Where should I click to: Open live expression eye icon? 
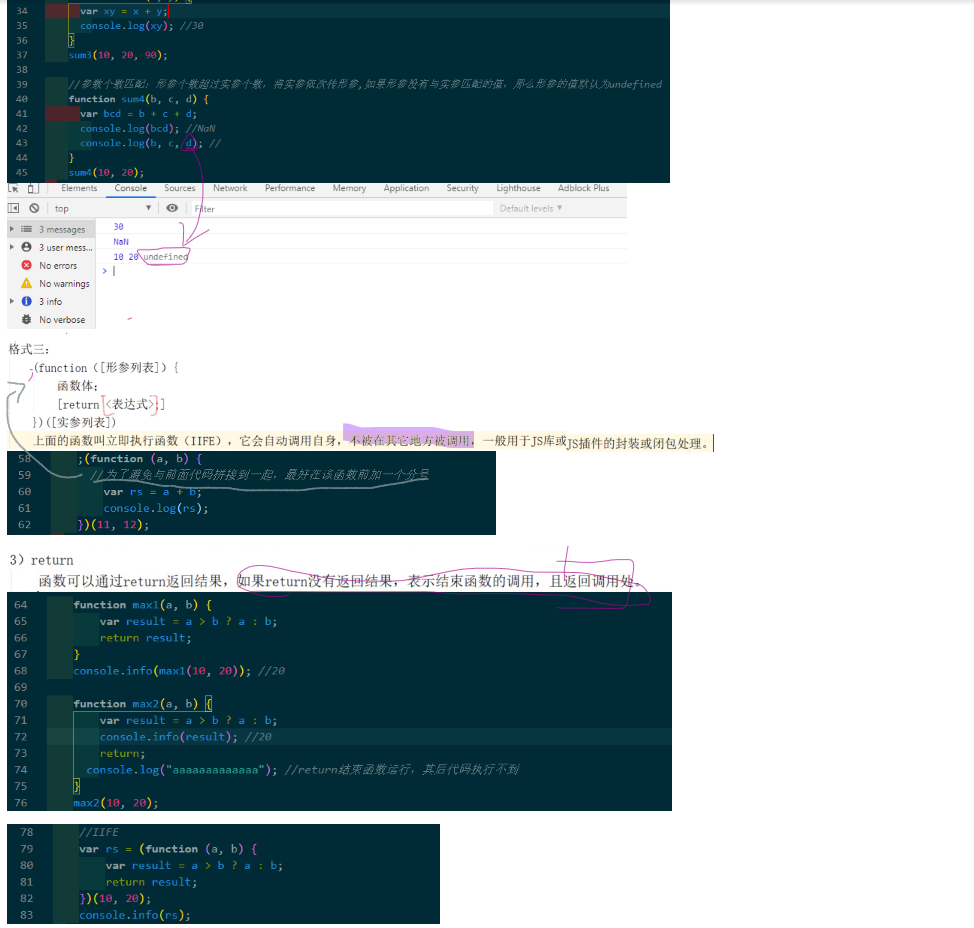[x=172, y=208]
